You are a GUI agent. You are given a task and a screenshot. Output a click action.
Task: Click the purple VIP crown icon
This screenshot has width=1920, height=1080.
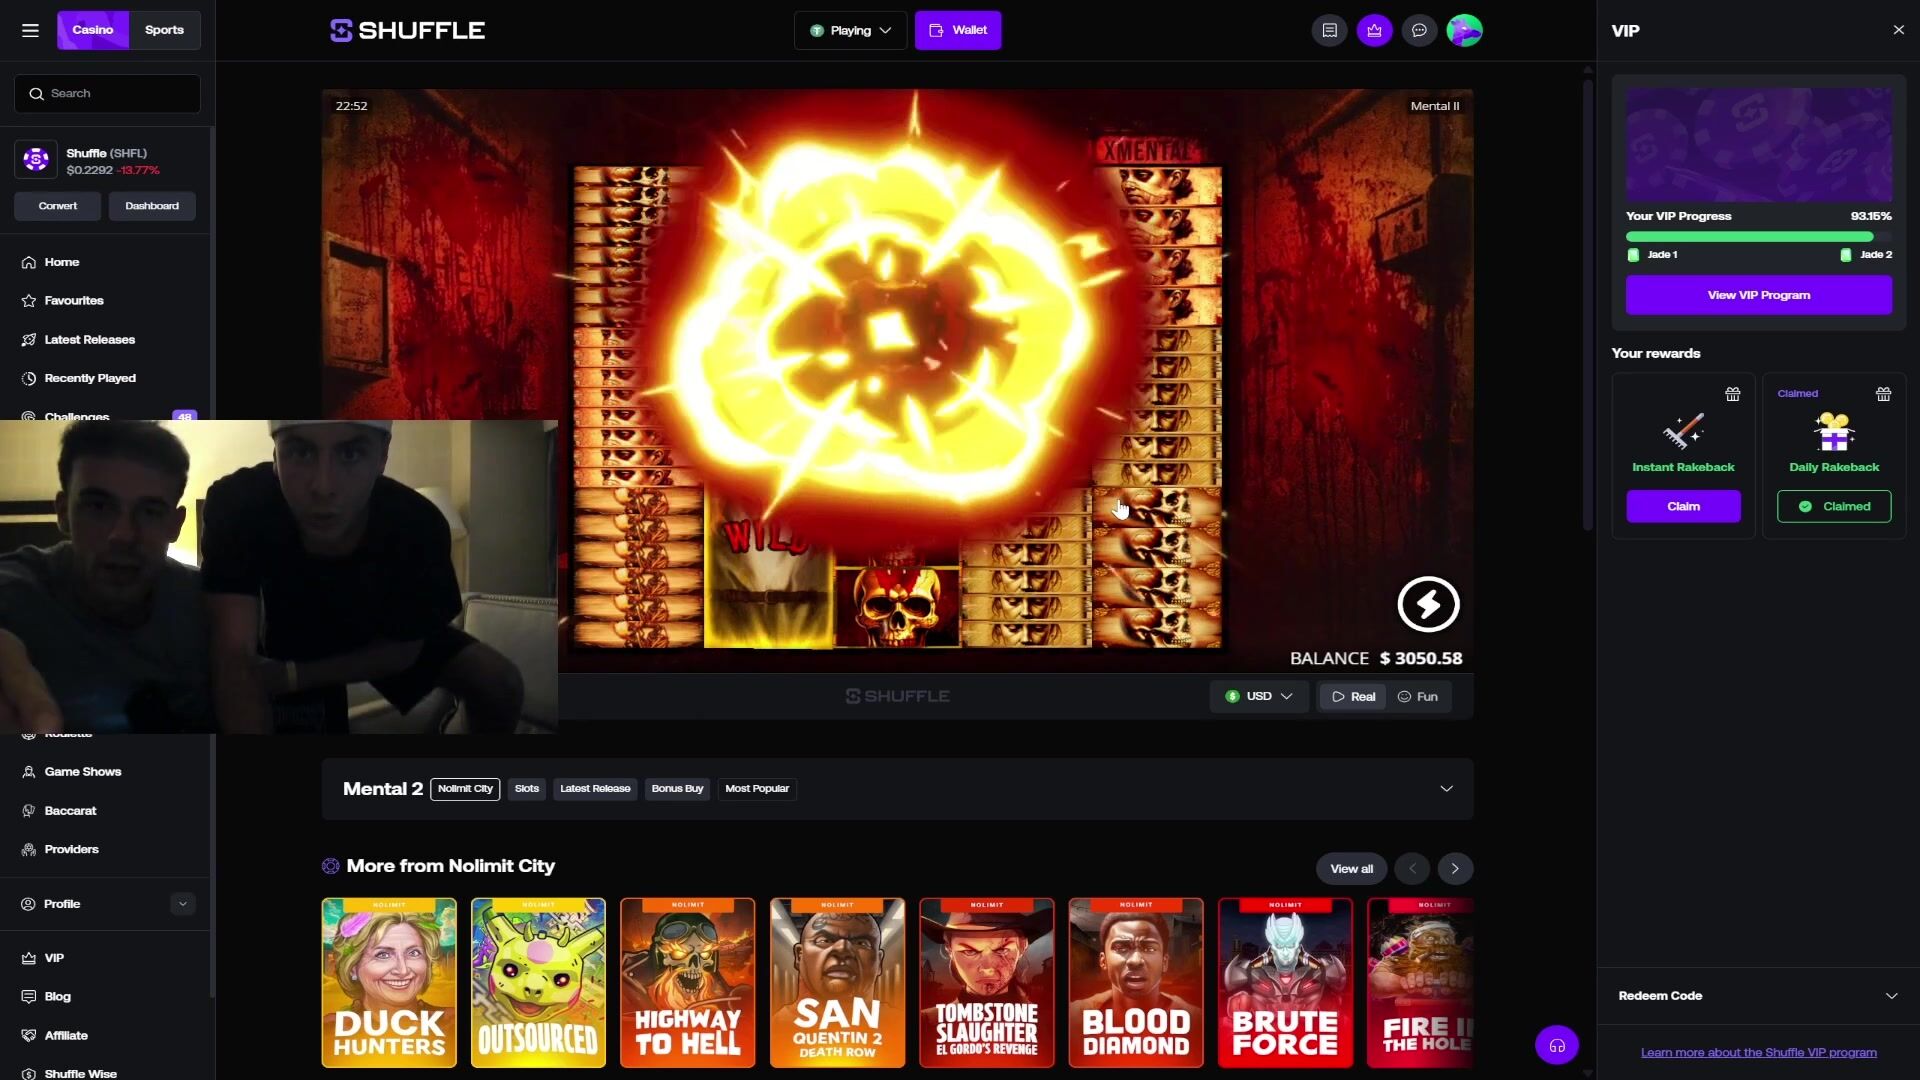tap(1374, 30)
